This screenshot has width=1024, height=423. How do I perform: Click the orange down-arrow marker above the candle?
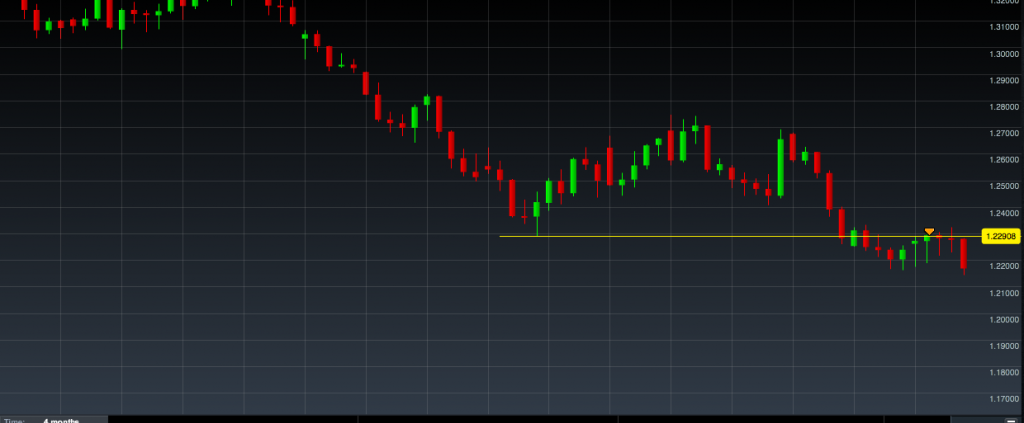929,231
